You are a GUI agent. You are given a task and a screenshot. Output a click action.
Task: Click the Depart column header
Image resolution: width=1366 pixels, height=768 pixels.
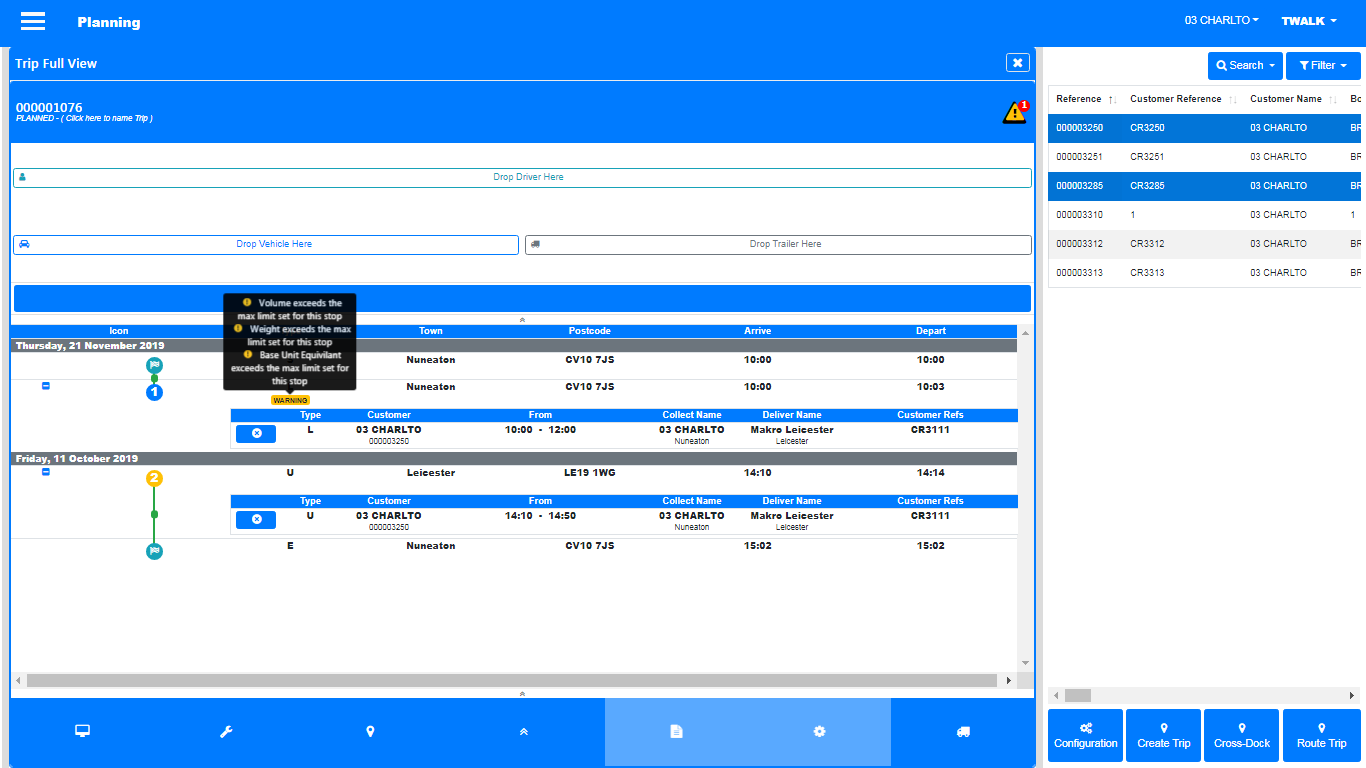coord(931,331)
